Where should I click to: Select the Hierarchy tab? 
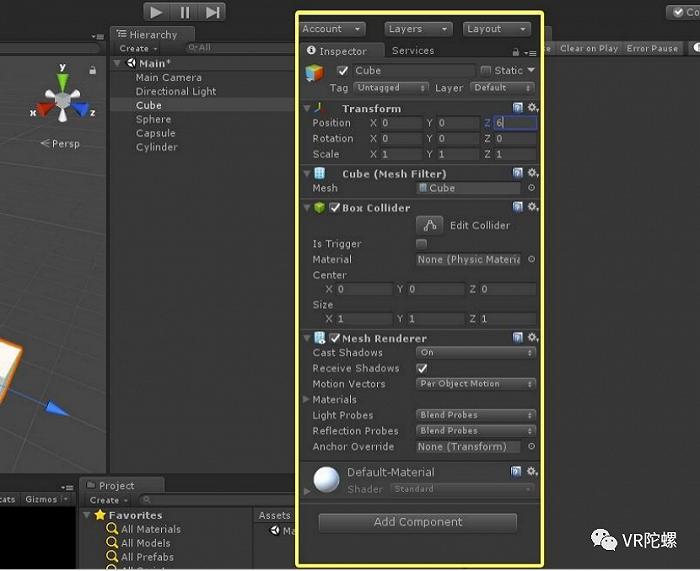click(152, 34)
